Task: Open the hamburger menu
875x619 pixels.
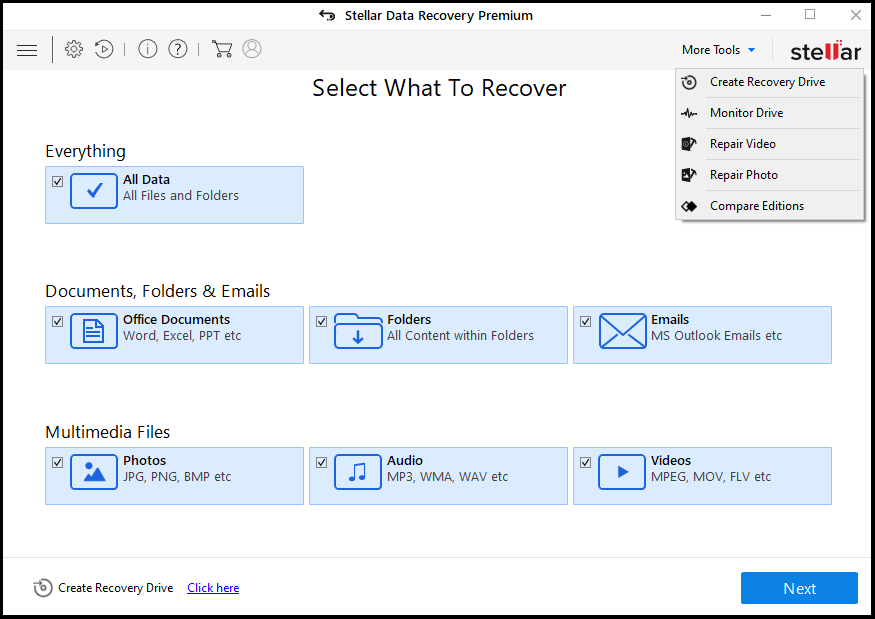Action: (x=27, y=50)
